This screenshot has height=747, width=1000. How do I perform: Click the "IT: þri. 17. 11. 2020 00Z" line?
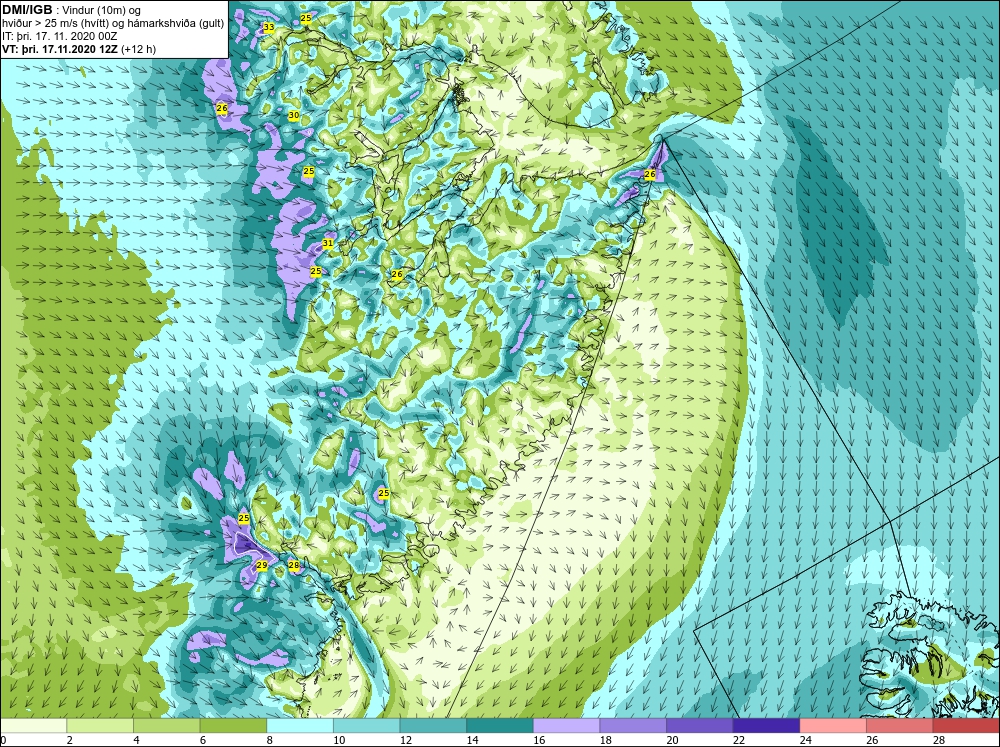60,36
